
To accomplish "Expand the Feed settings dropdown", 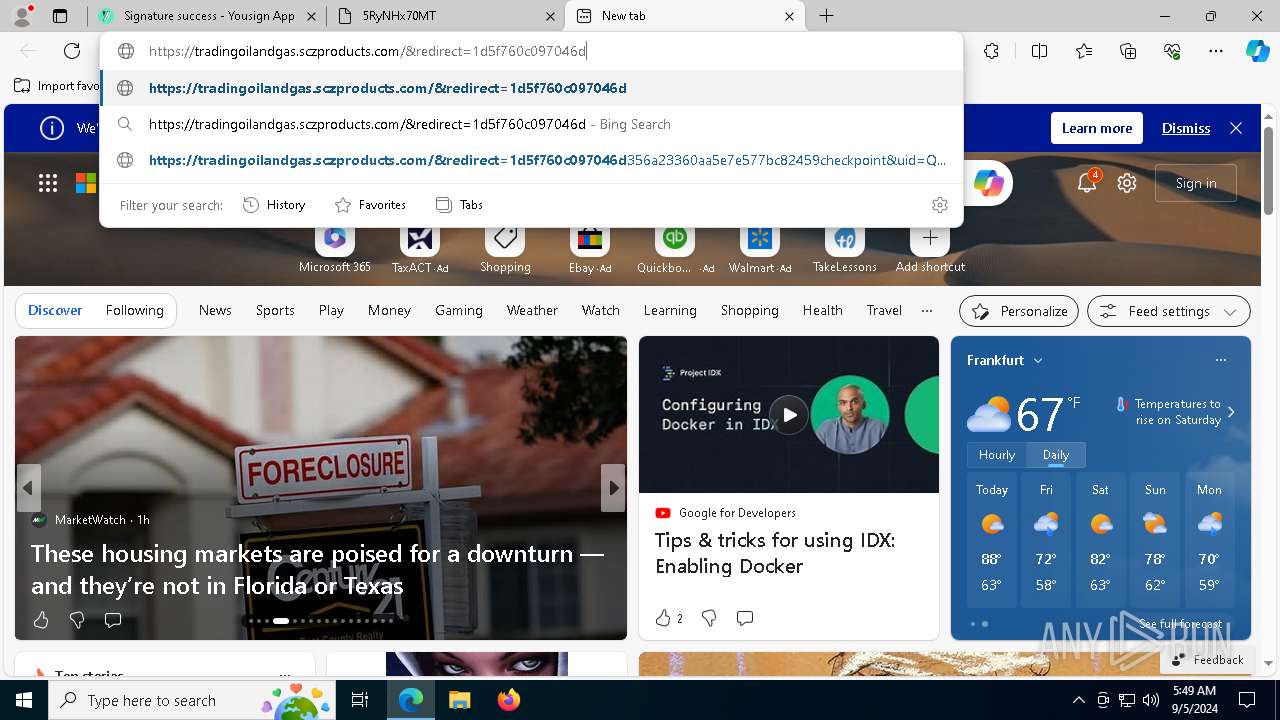I will click(1168, 311).
